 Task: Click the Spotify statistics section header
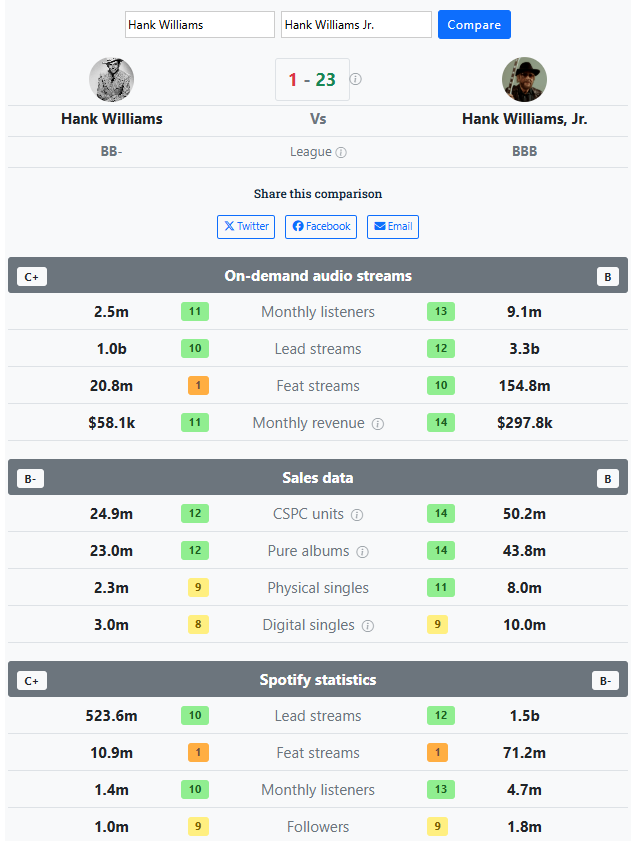318,680
